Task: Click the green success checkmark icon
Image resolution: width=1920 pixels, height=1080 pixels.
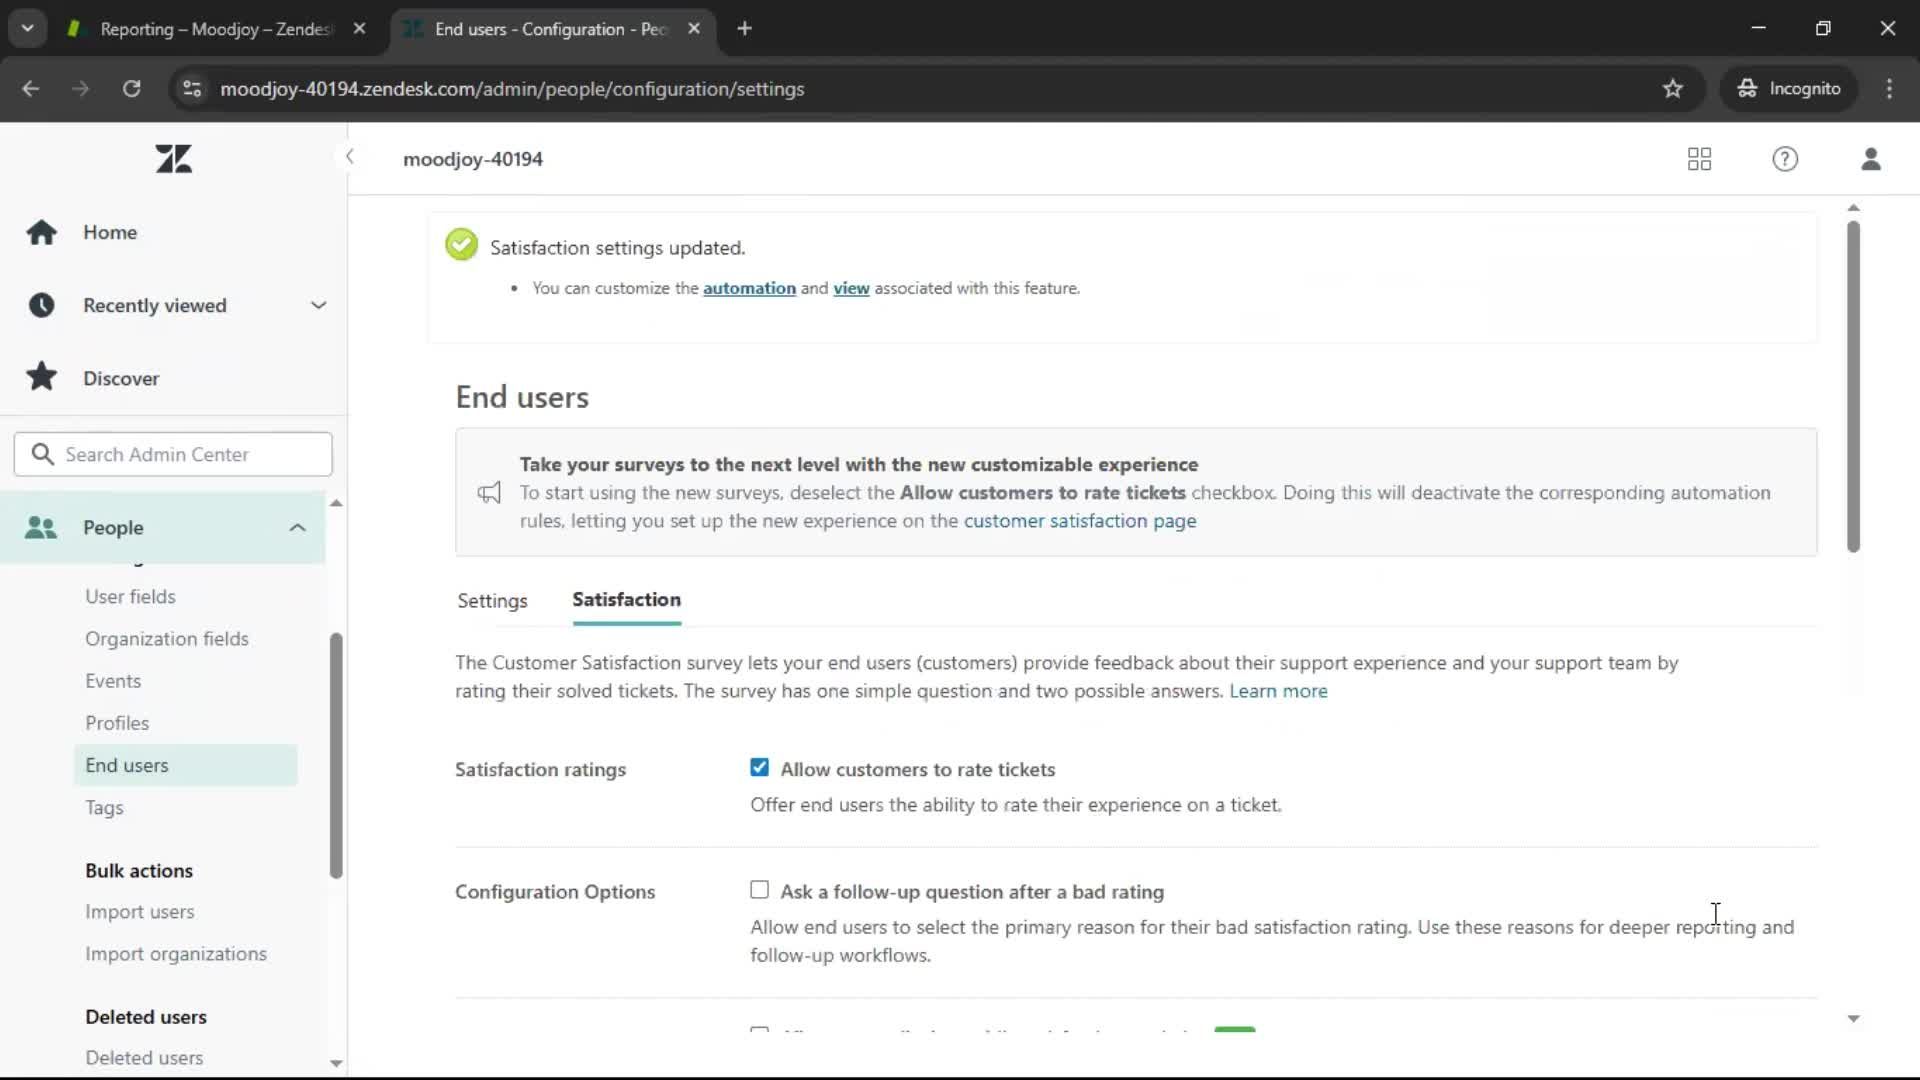Action: coord(461,244)
